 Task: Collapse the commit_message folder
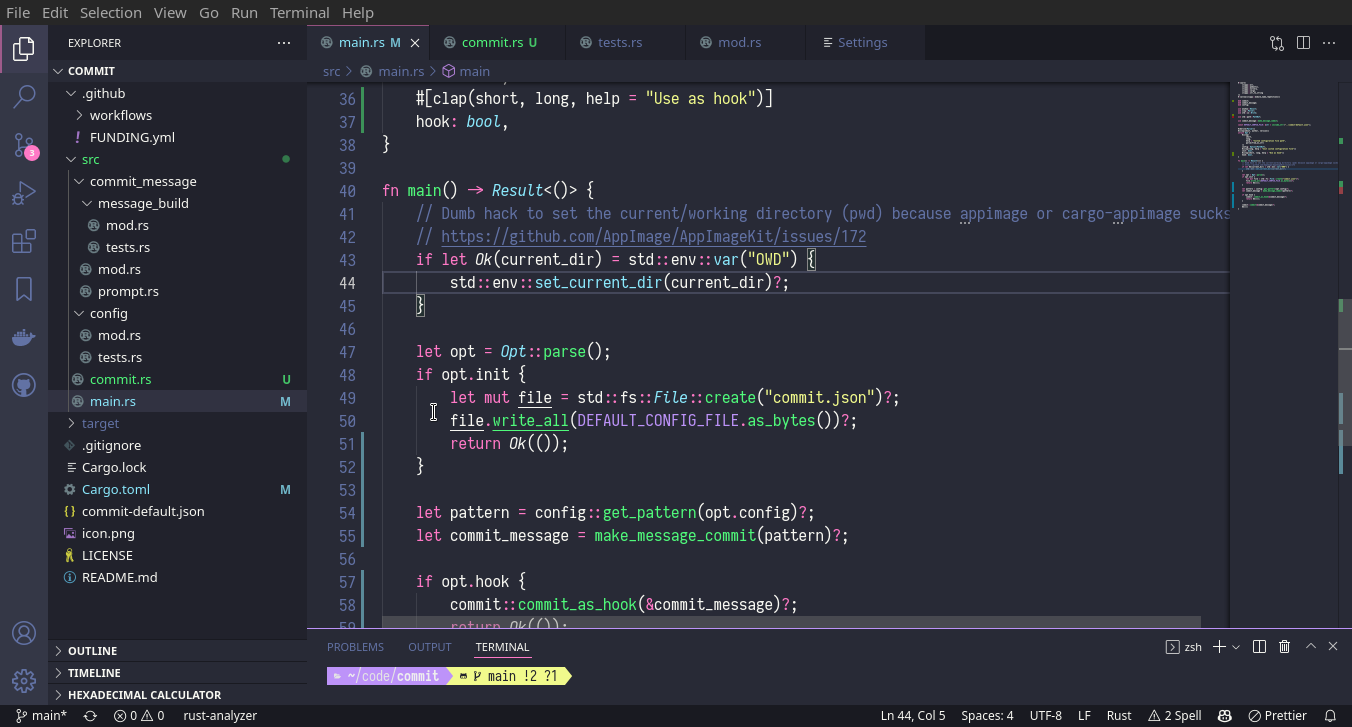pyautogui.click(x=178, y=181)
